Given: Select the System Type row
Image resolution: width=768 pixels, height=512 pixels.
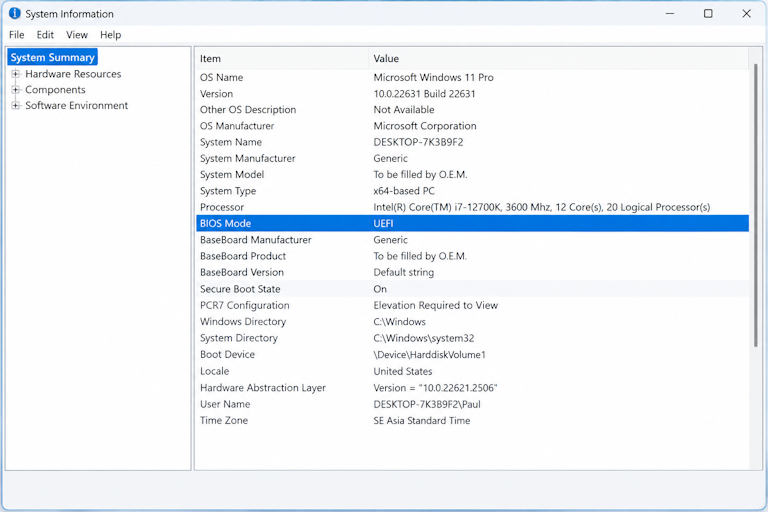Looking at the screenshot, I should [x=473, y=191].
